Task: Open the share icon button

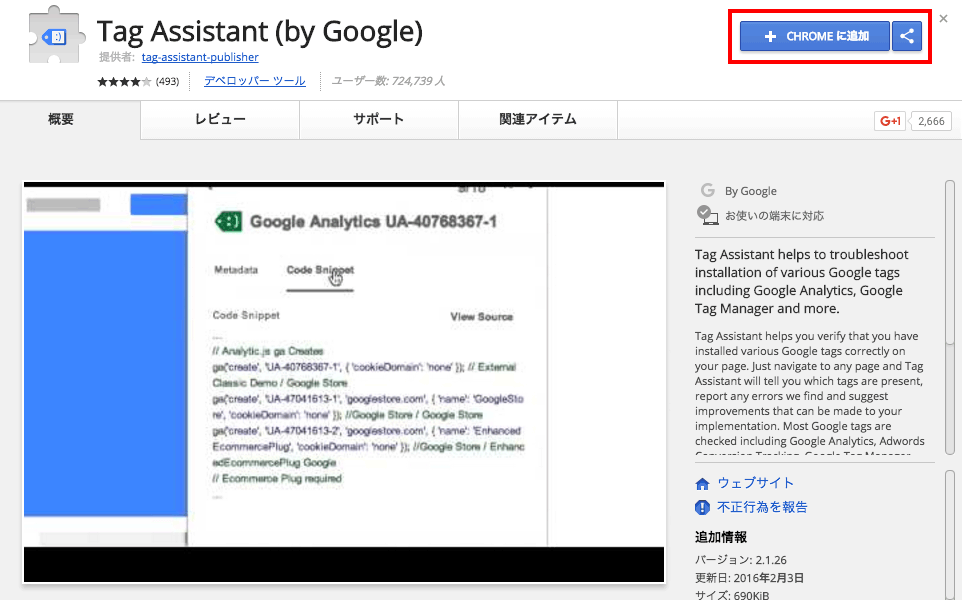Action: tap(907, 36)
